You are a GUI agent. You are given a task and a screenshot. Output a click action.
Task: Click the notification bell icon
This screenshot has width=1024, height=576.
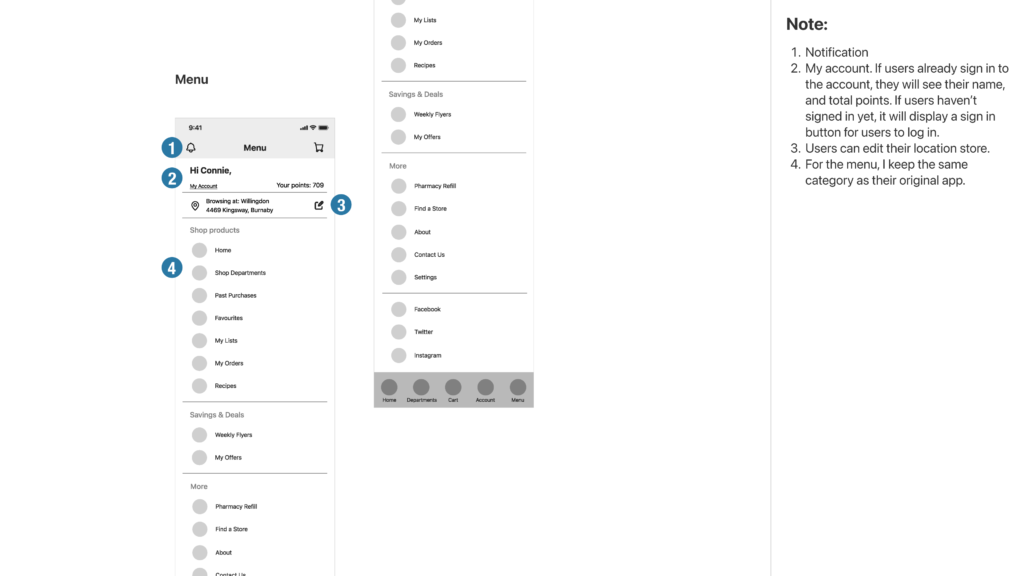click(191, 148)
